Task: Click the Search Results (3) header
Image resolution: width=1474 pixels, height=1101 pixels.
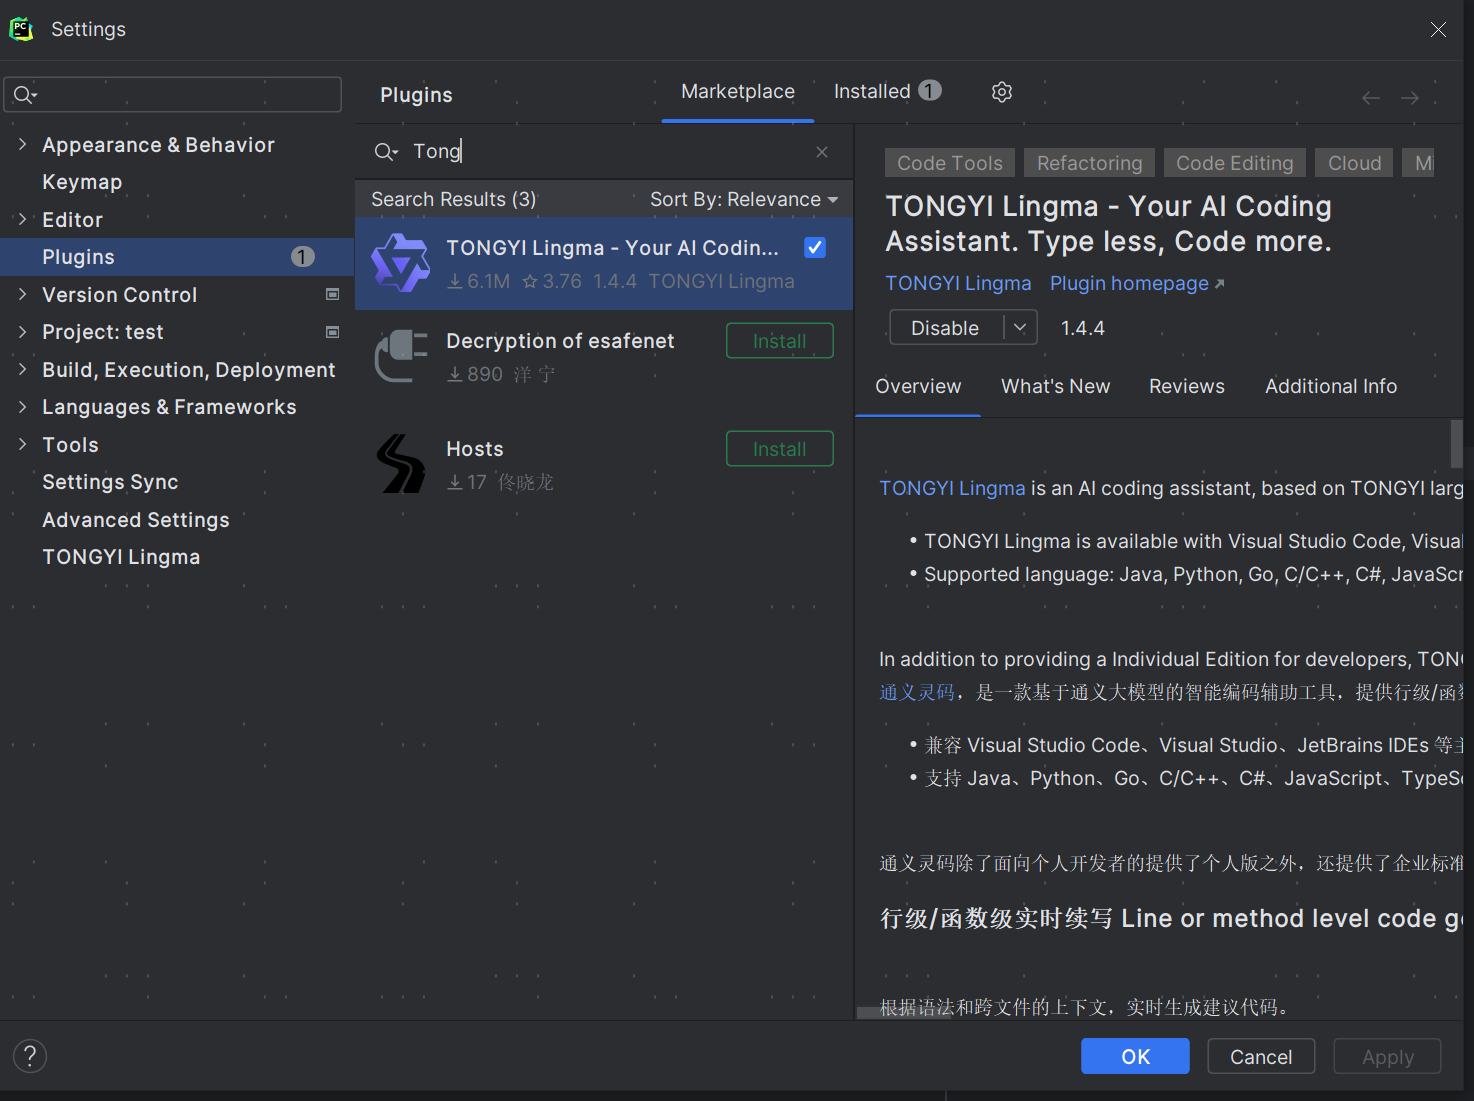Action: pos(454,200)
